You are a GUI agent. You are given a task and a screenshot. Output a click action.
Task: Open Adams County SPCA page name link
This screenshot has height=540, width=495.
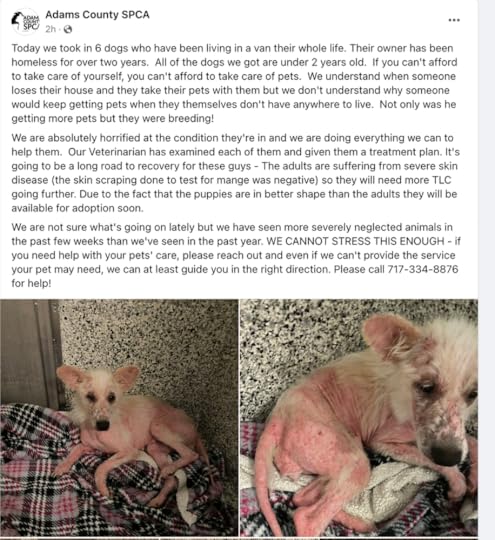[x=97, y=15]
